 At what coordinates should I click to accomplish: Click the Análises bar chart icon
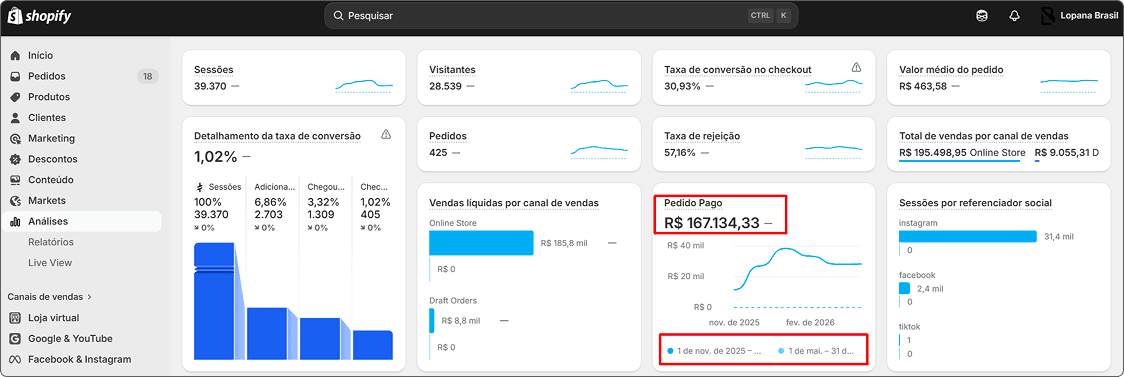tap(15, 221)
